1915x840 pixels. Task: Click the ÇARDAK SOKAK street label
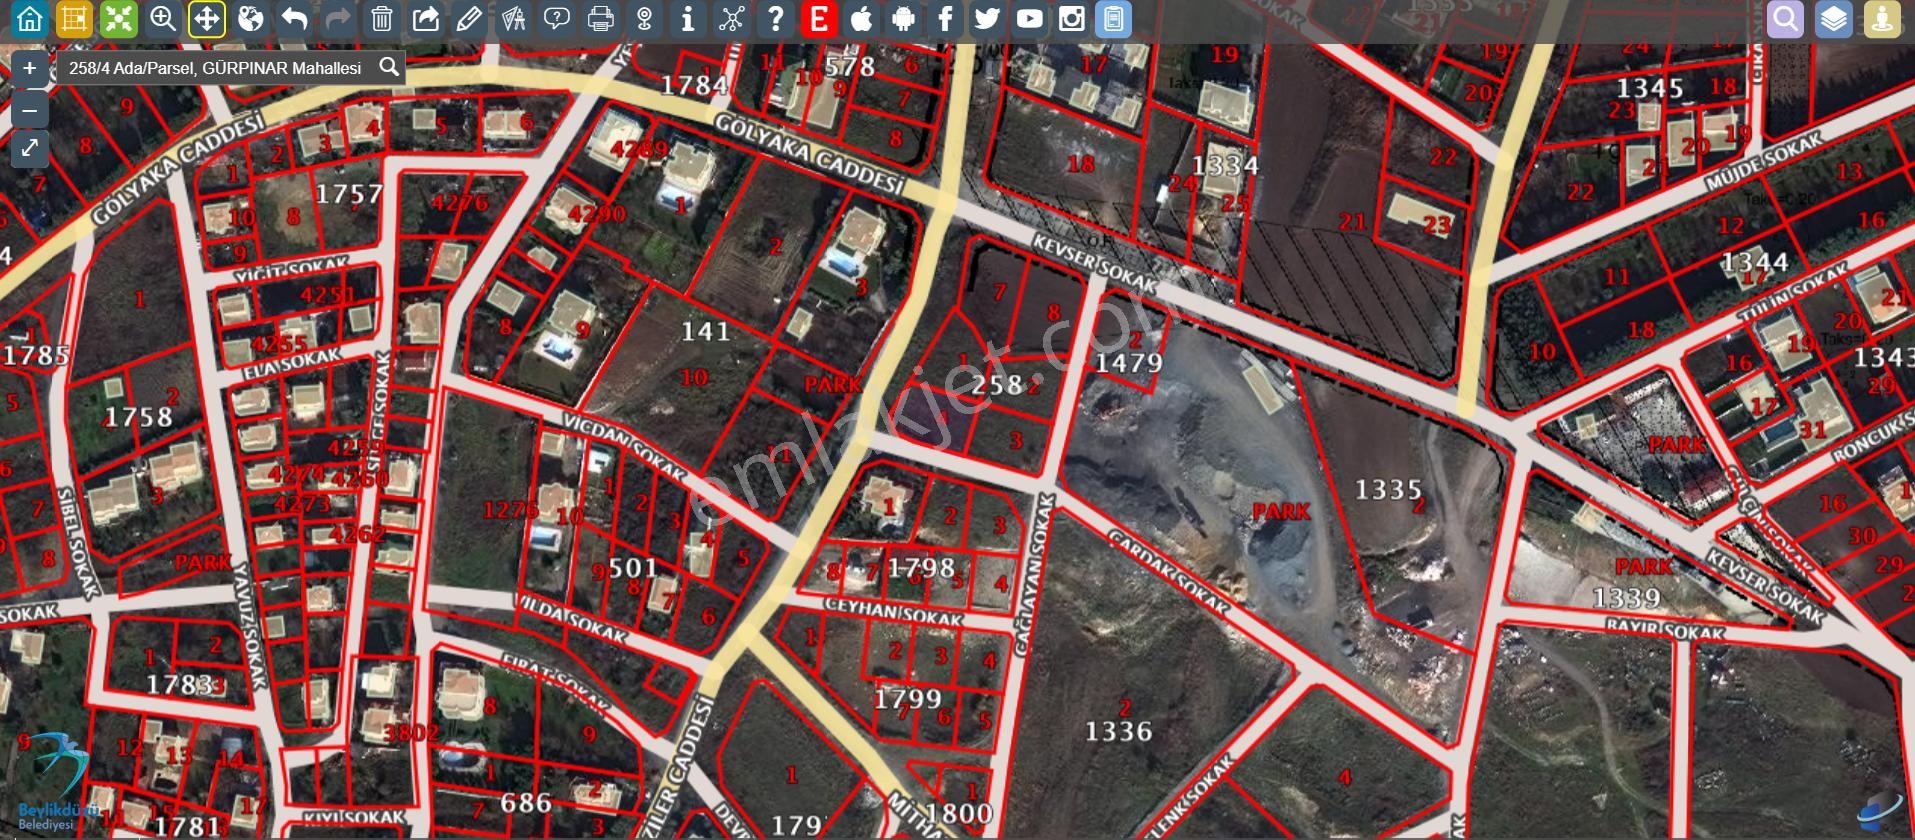1168,570
